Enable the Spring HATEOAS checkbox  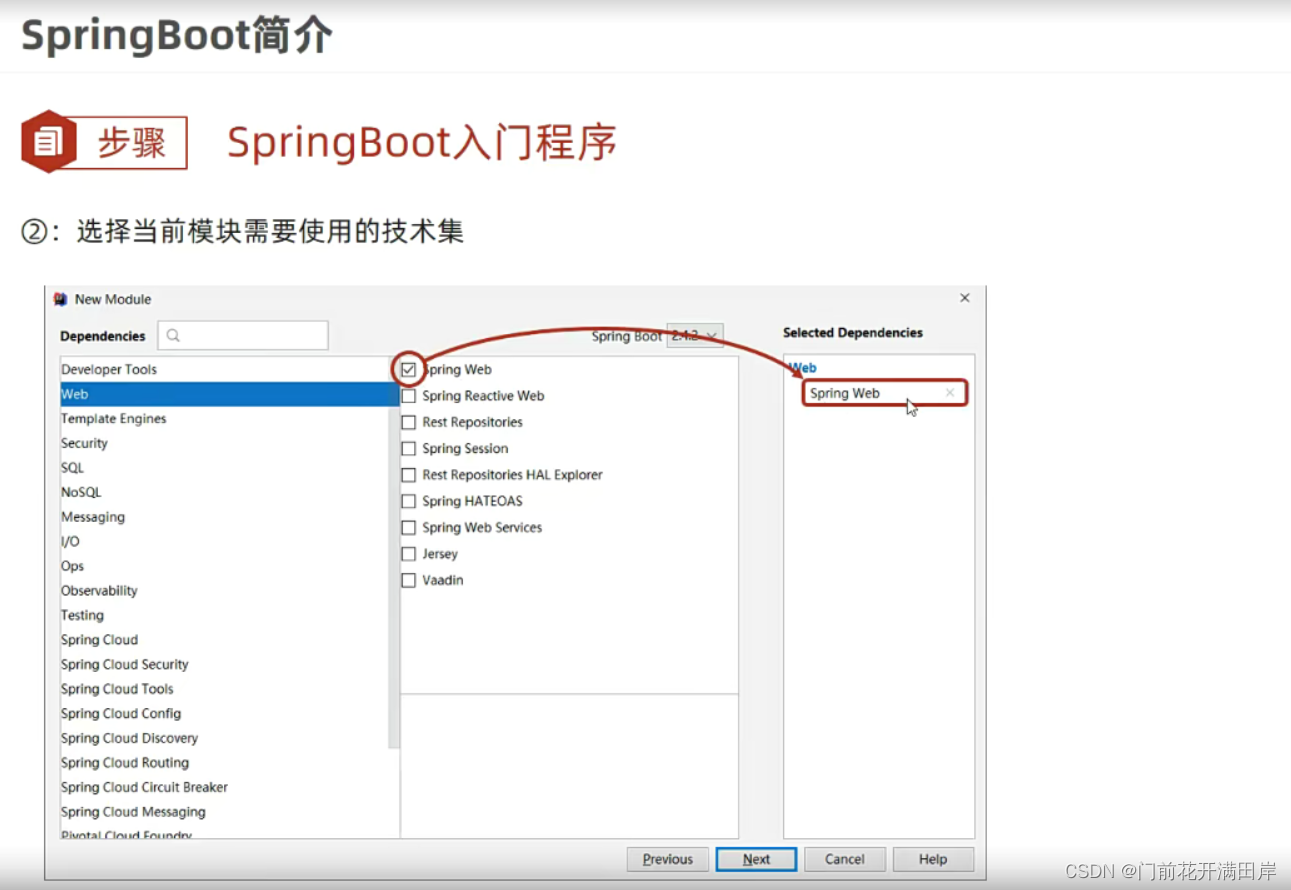click(408, 501)
